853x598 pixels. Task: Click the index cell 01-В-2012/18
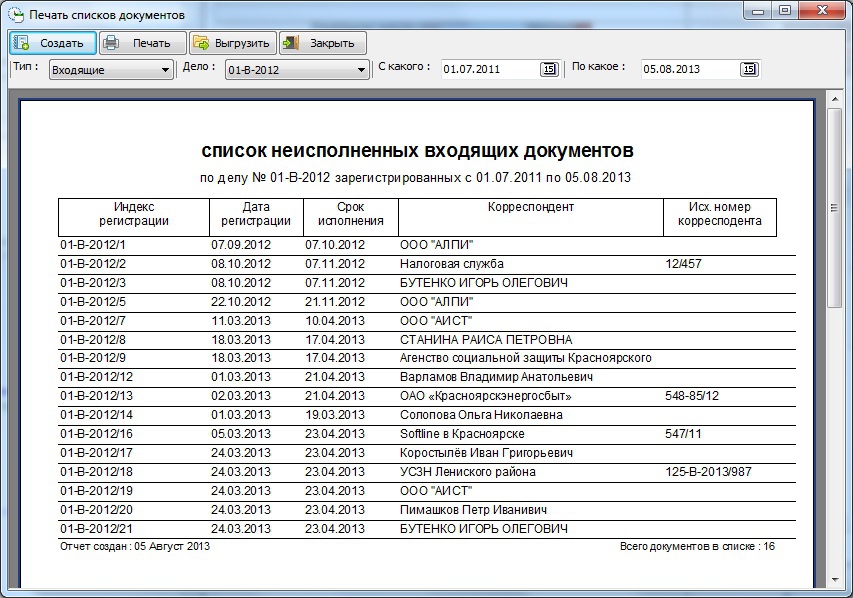[x=96, y=472]
